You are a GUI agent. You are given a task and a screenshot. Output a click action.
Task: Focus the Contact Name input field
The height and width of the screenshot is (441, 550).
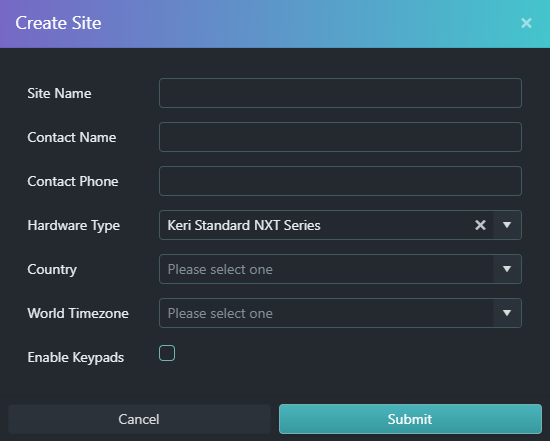coord(340,137)
